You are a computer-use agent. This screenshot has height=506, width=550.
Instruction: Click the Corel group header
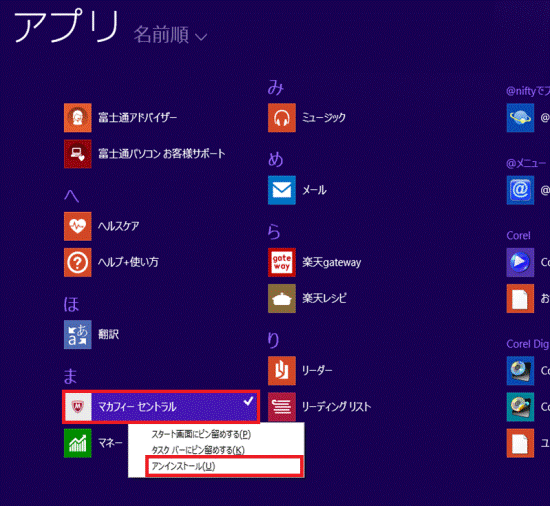coord(518,236)
